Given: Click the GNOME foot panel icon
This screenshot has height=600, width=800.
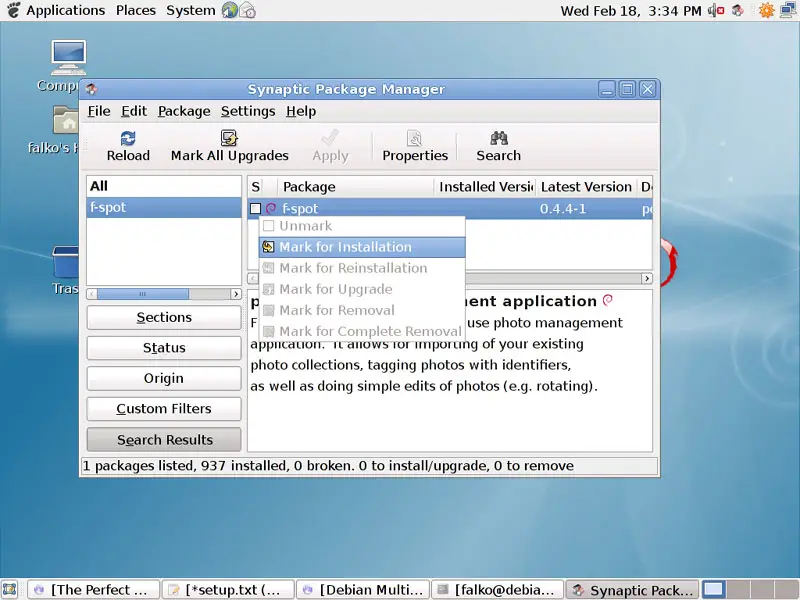Looking at the screenshot, I should (13, 10).
